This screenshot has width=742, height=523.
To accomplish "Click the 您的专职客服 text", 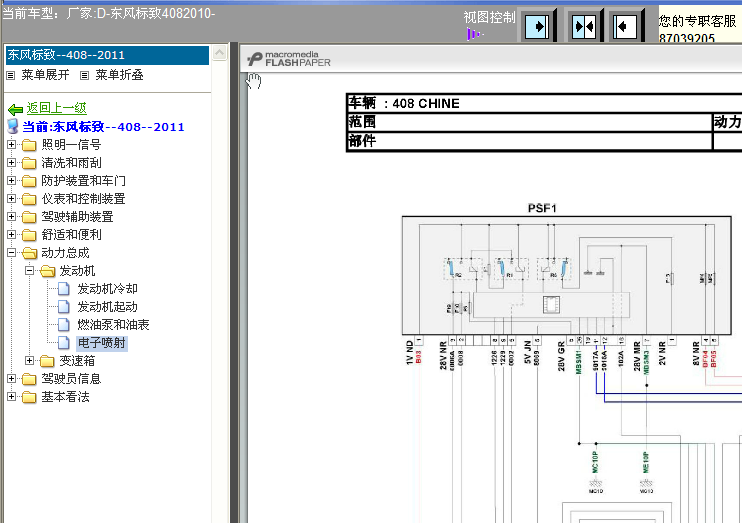I will (698, 21).
